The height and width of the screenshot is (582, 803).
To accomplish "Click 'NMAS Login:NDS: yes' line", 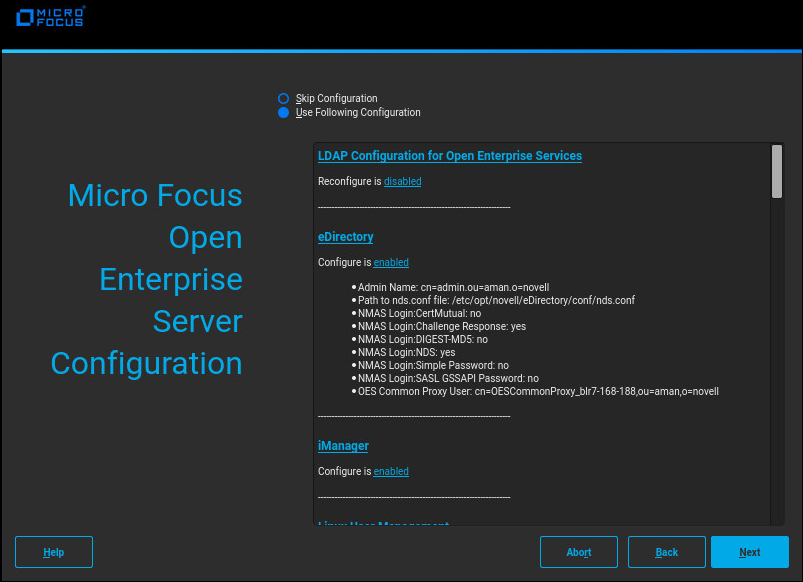I will [407, 352].
